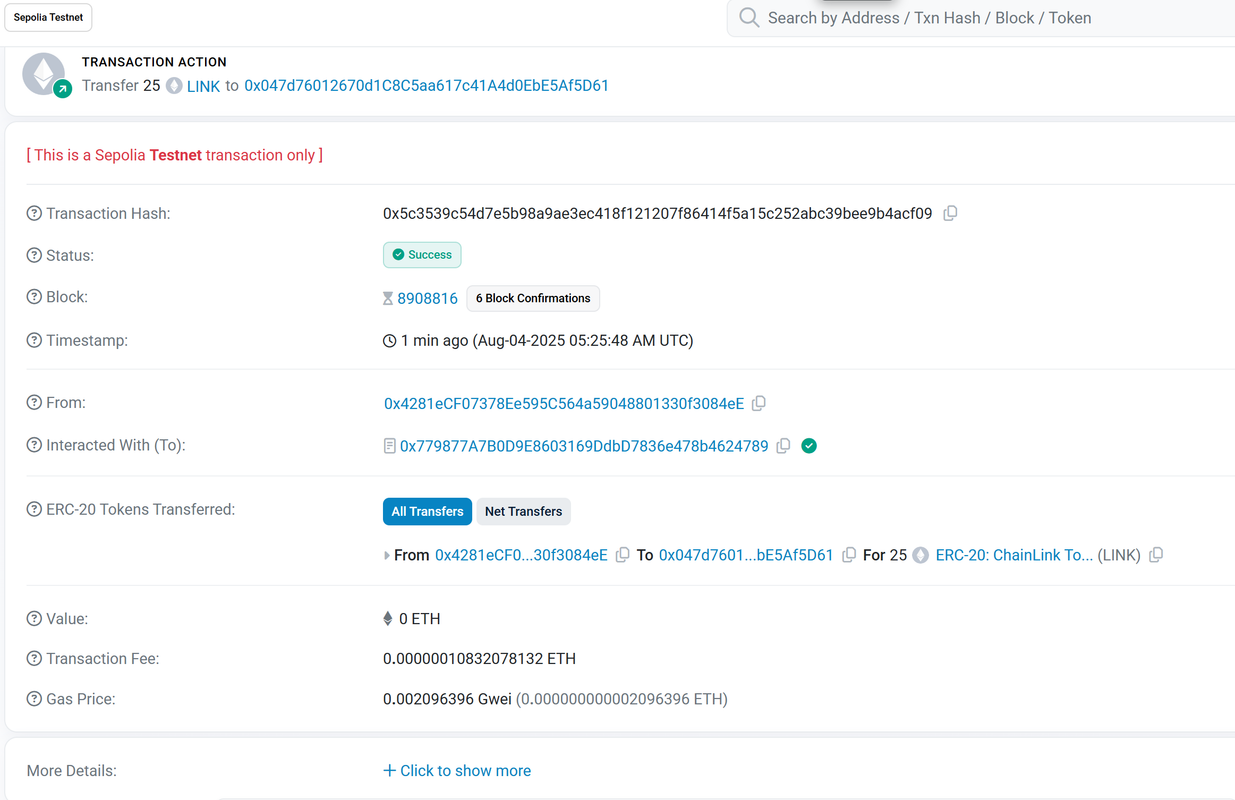
Task: Copy the shortened To address in token transfer row
Action: [849, 555]
